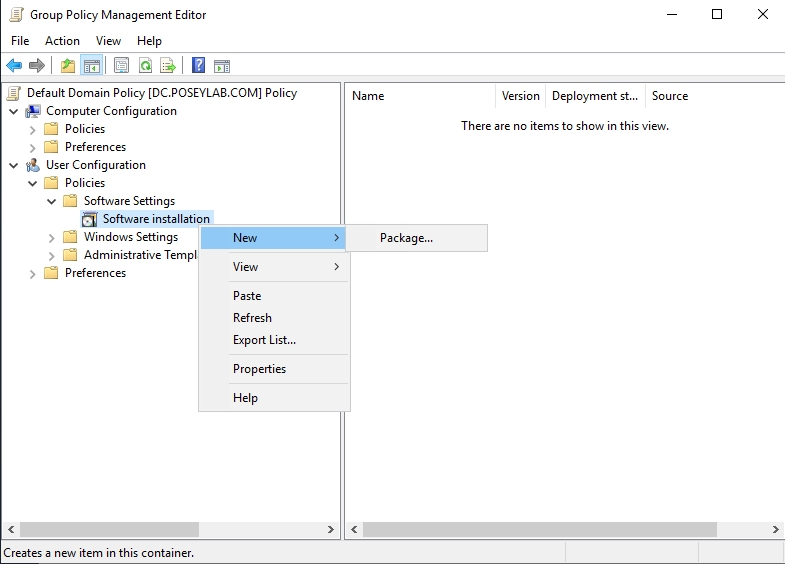Click the Up One Level folder icon

(x=68, y=66)
